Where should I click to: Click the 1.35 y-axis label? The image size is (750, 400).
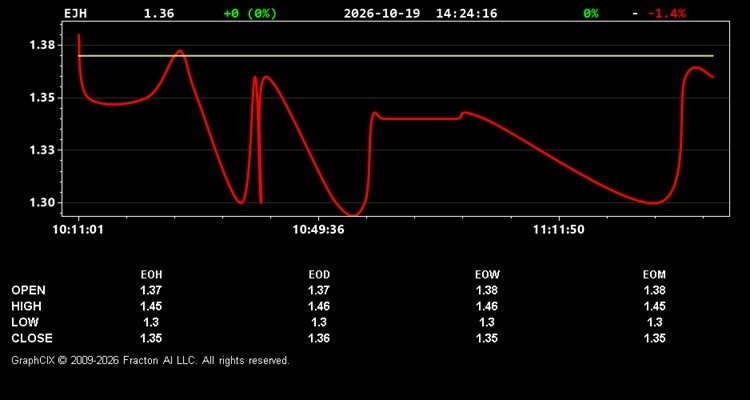coord(43,98)
